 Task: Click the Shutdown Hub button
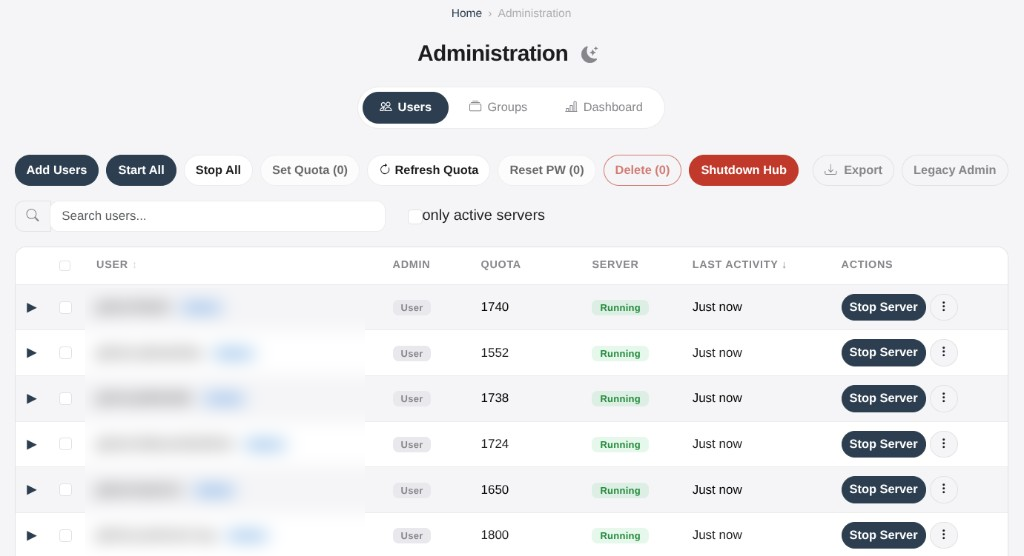(744, 170)
